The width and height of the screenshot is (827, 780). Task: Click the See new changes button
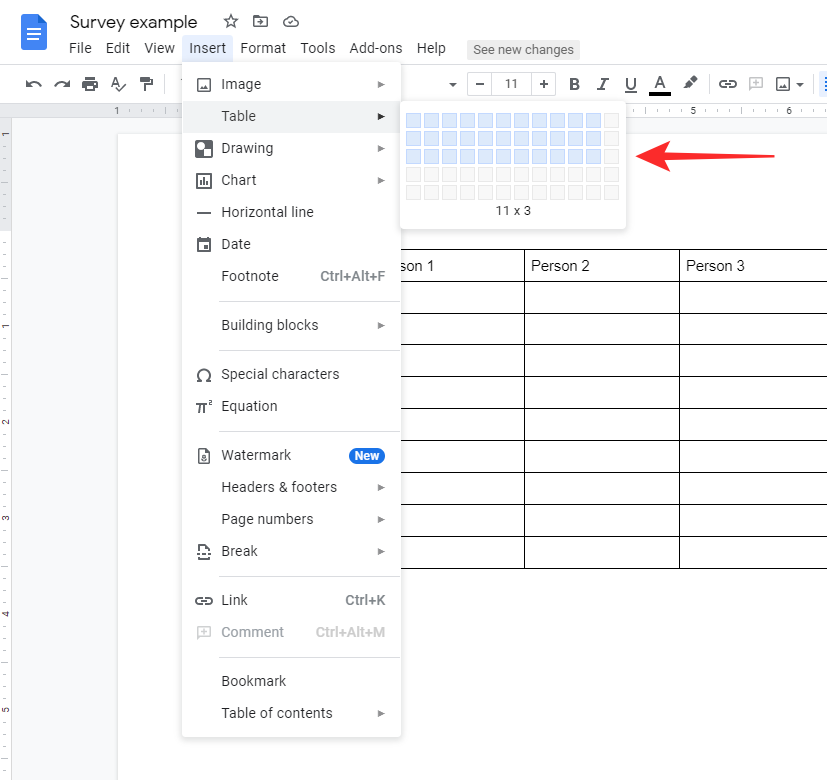point(523,50)
